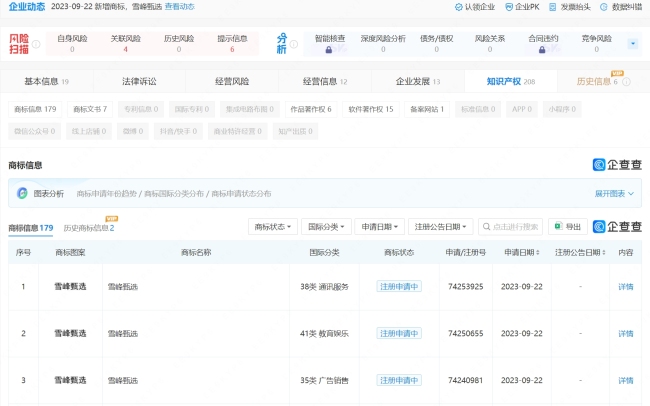Switch to 历史商标信息 sub-tab
The height and width of the screenshot is (406, 650).
pyautogui.click(x=89, y=229)
